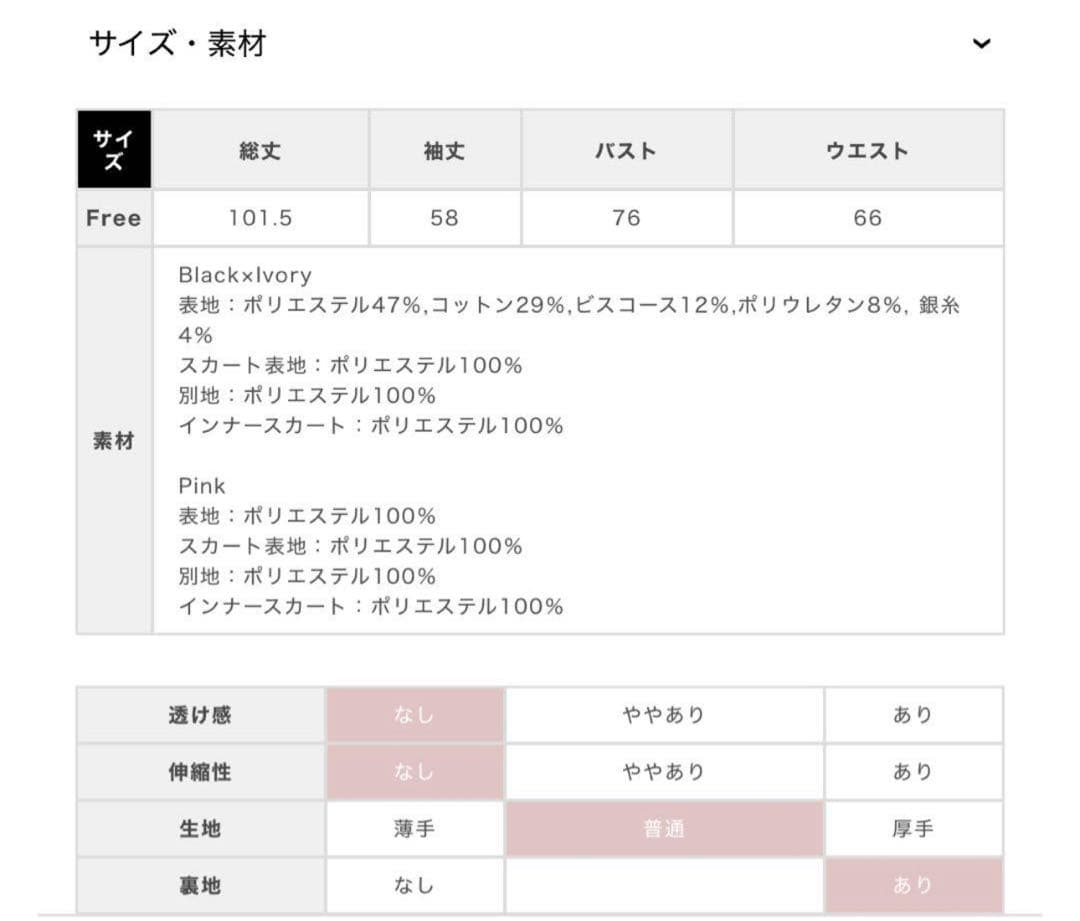Click the 伸縮性 row label
Image resolution: width=1080 pixels, height=921 pixels.
200,772
